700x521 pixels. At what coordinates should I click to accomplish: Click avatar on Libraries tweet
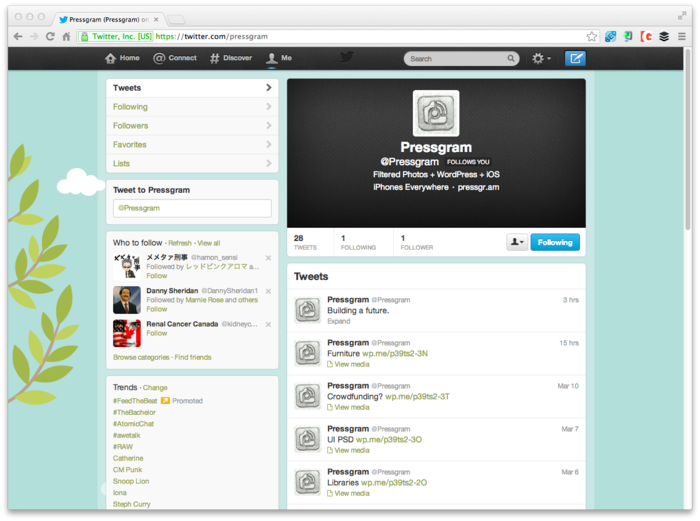[x=308, y=482]
